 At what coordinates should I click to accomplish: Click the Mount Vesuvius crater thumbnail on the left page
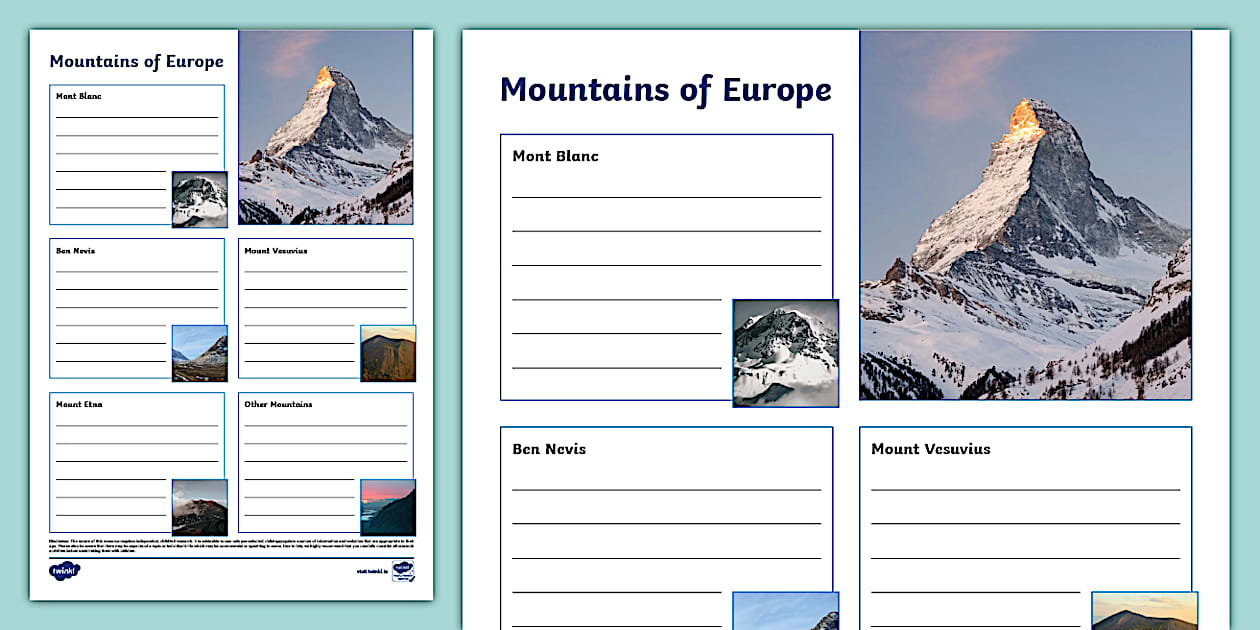pyautogui.click(x=388, y=353)
